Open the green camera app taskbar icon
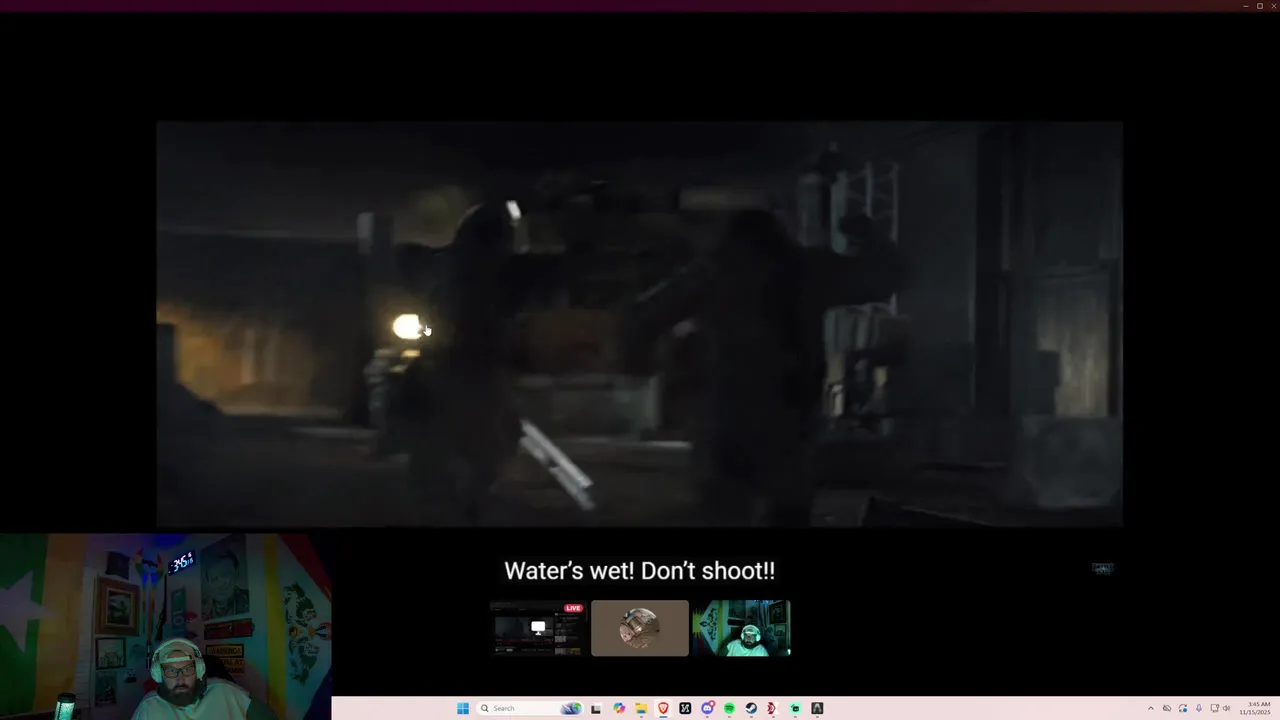The height and width of the screenshot is (720, 1280). (795, 708)
